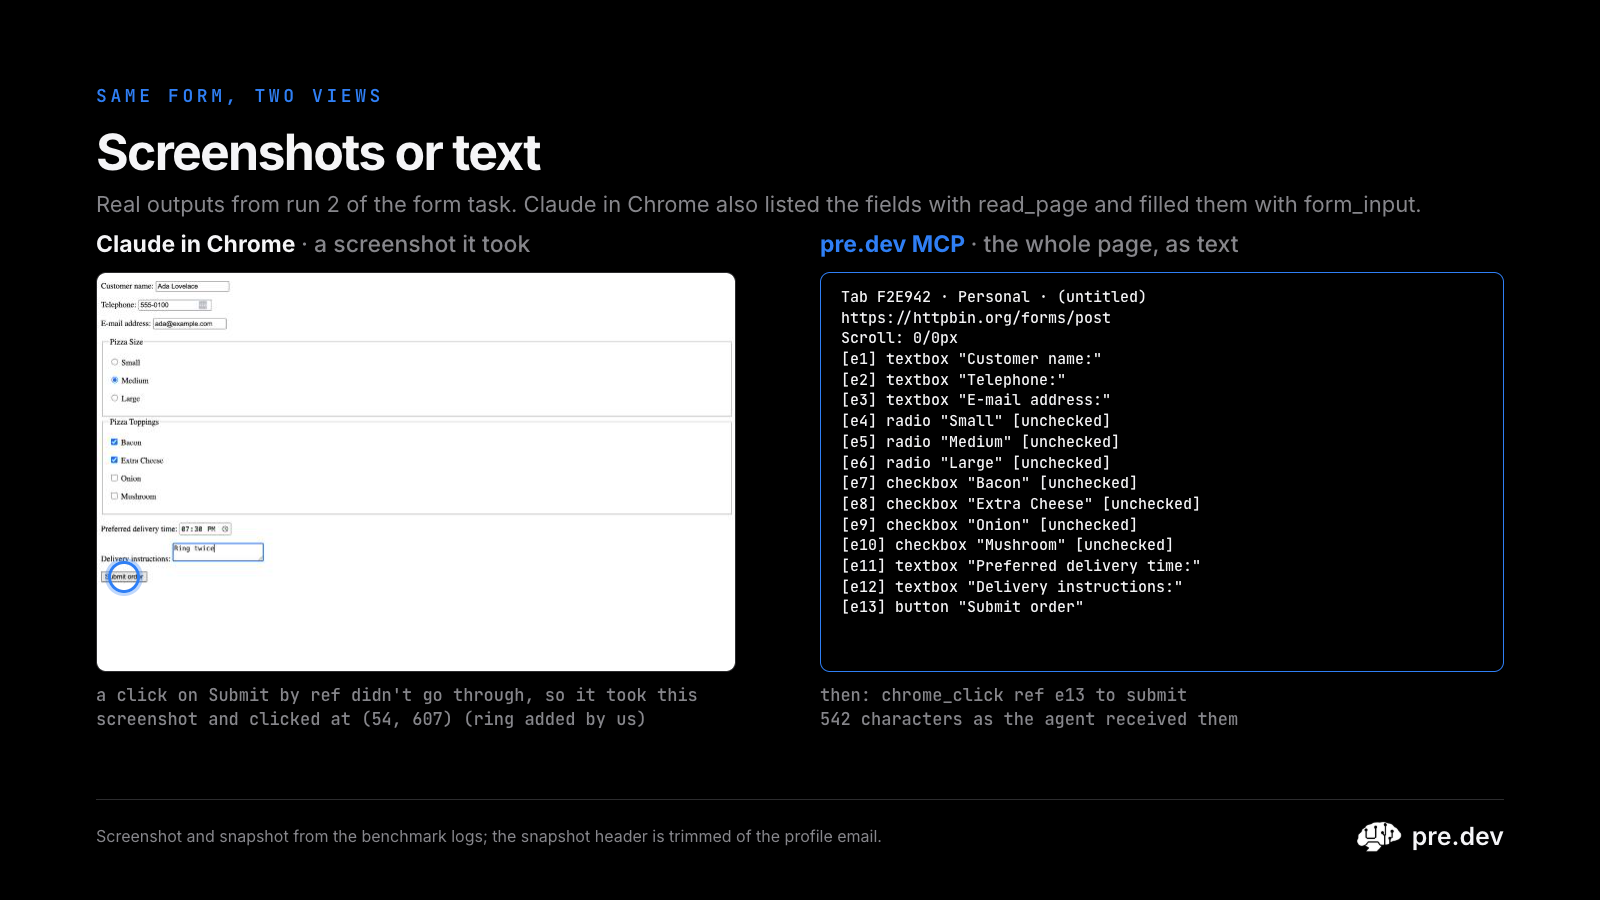Select the line '[e2] textbox "Telephone:"'

pos(953,380)
